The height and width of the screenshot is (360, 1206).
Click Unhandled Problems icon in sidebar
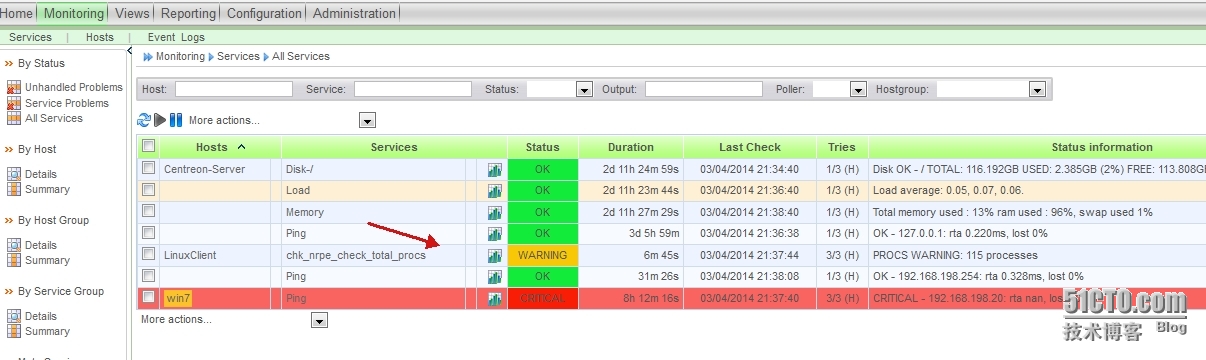click(x=14, y=88)
